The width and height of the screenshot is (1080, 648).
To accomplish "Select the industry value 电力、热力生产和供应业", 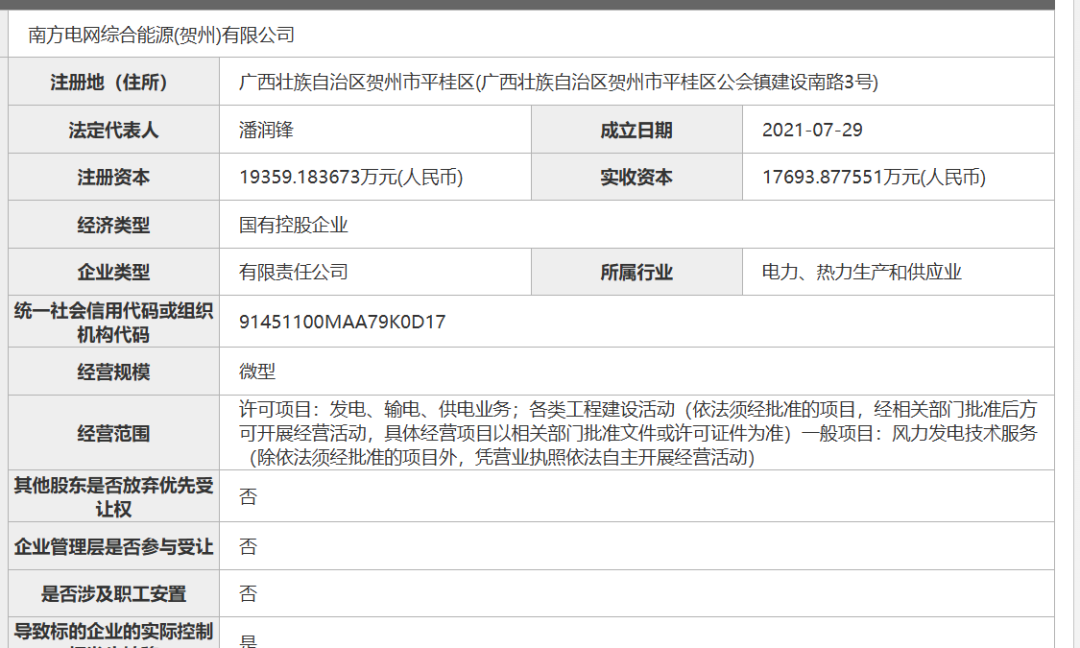I will tap(861, 272).
